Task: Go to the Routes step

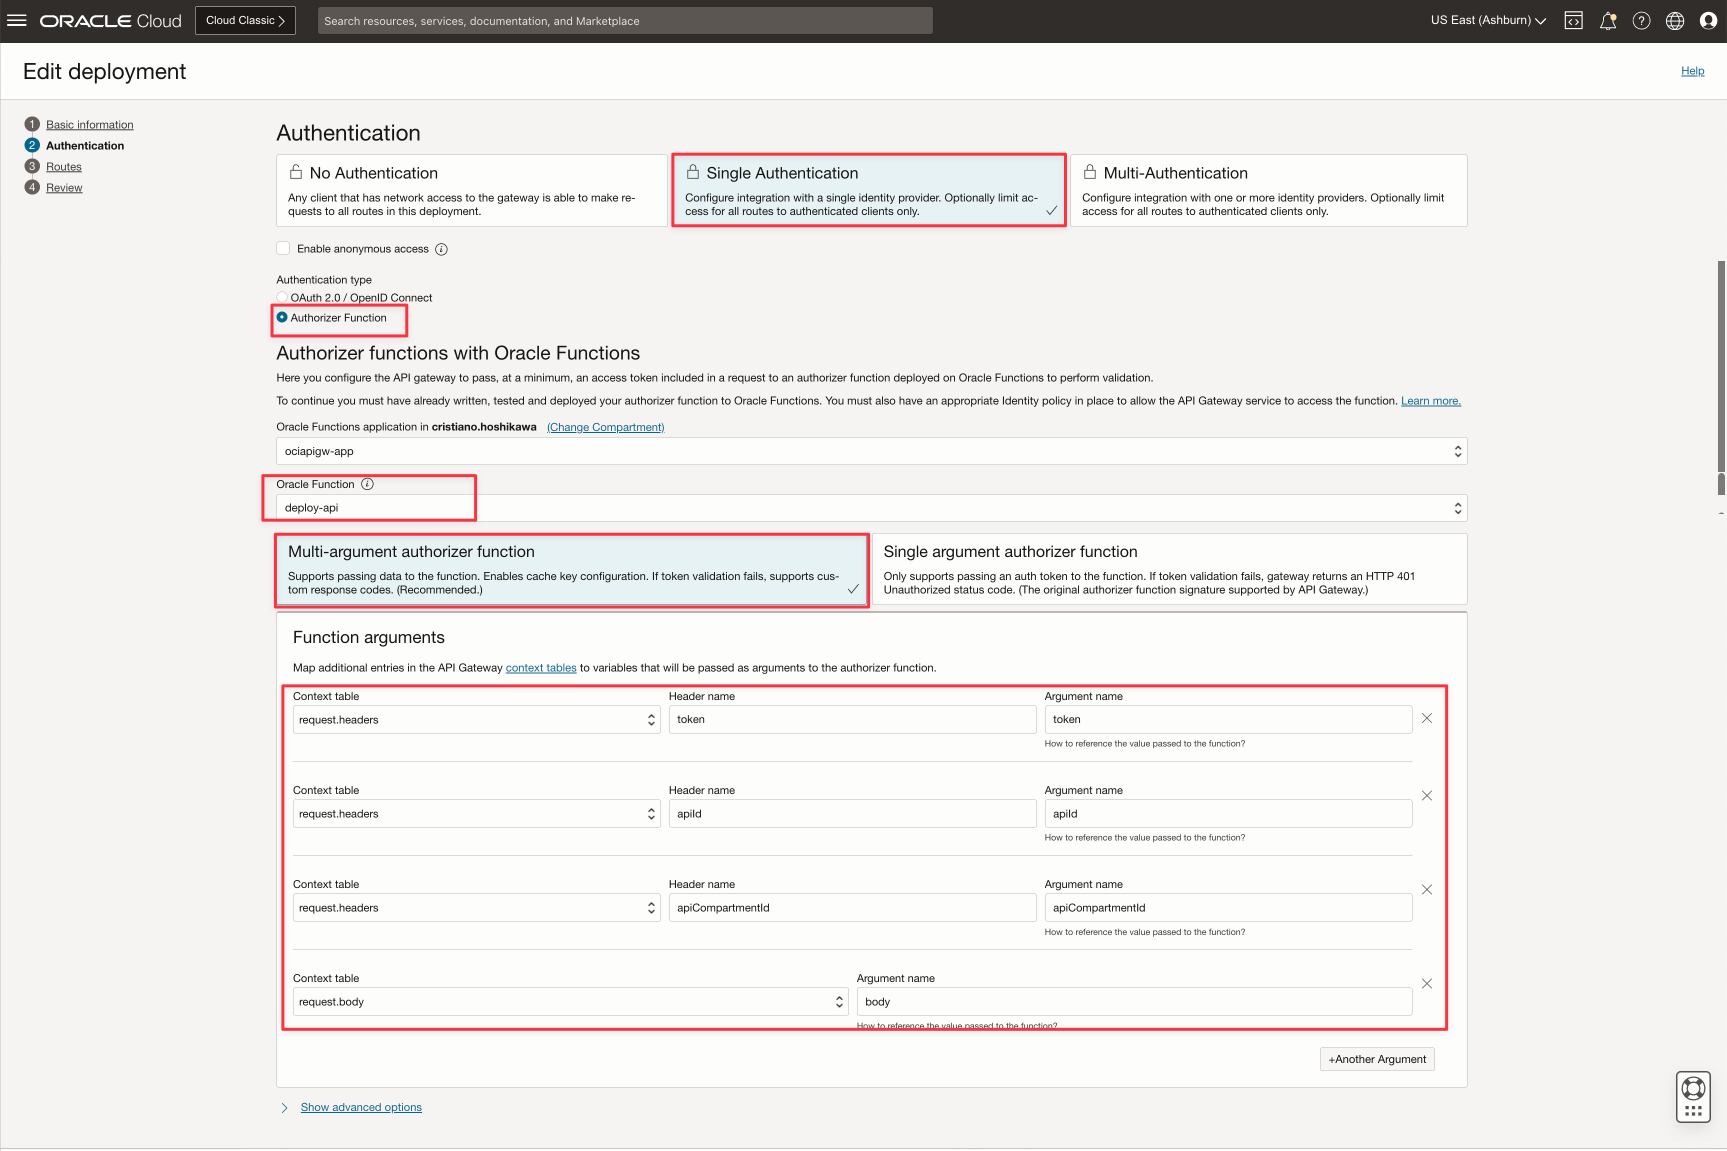Action: 63,167
